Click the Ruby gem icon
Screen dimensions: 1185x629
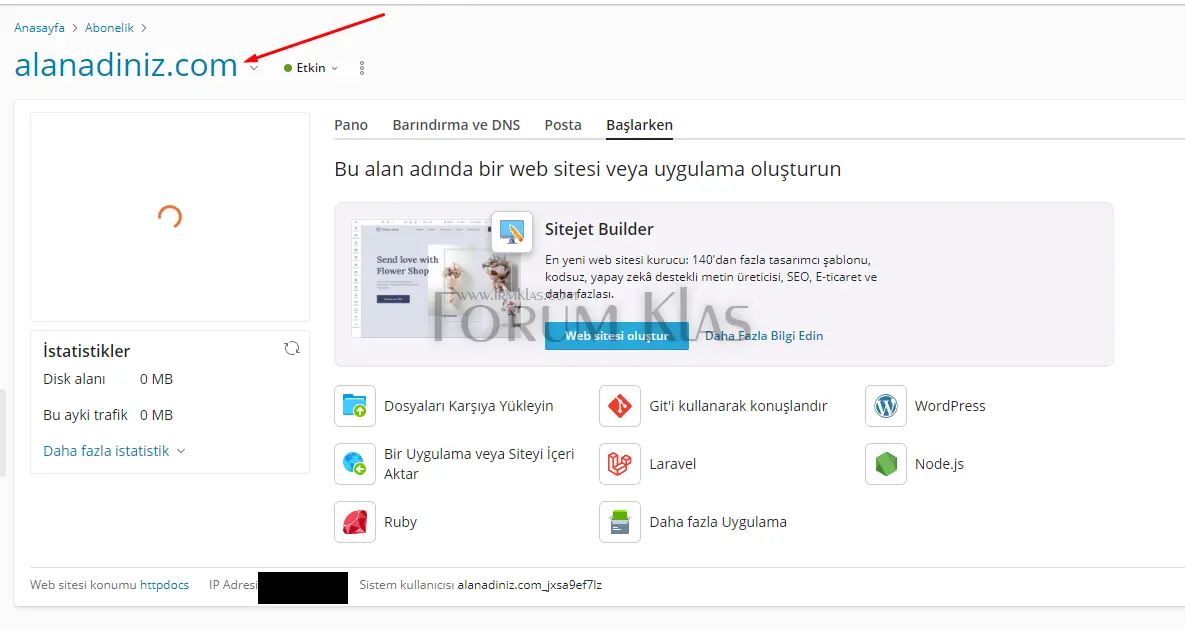[355, 522]
